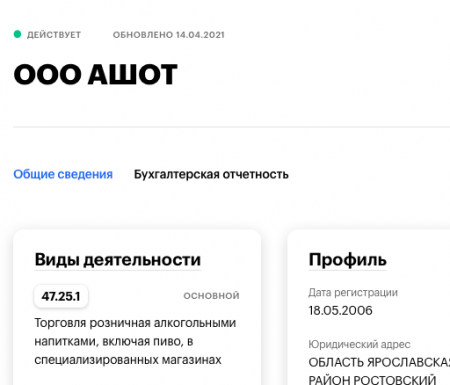Switch to Бухгалтерская отчетность tab

(211, 174)
